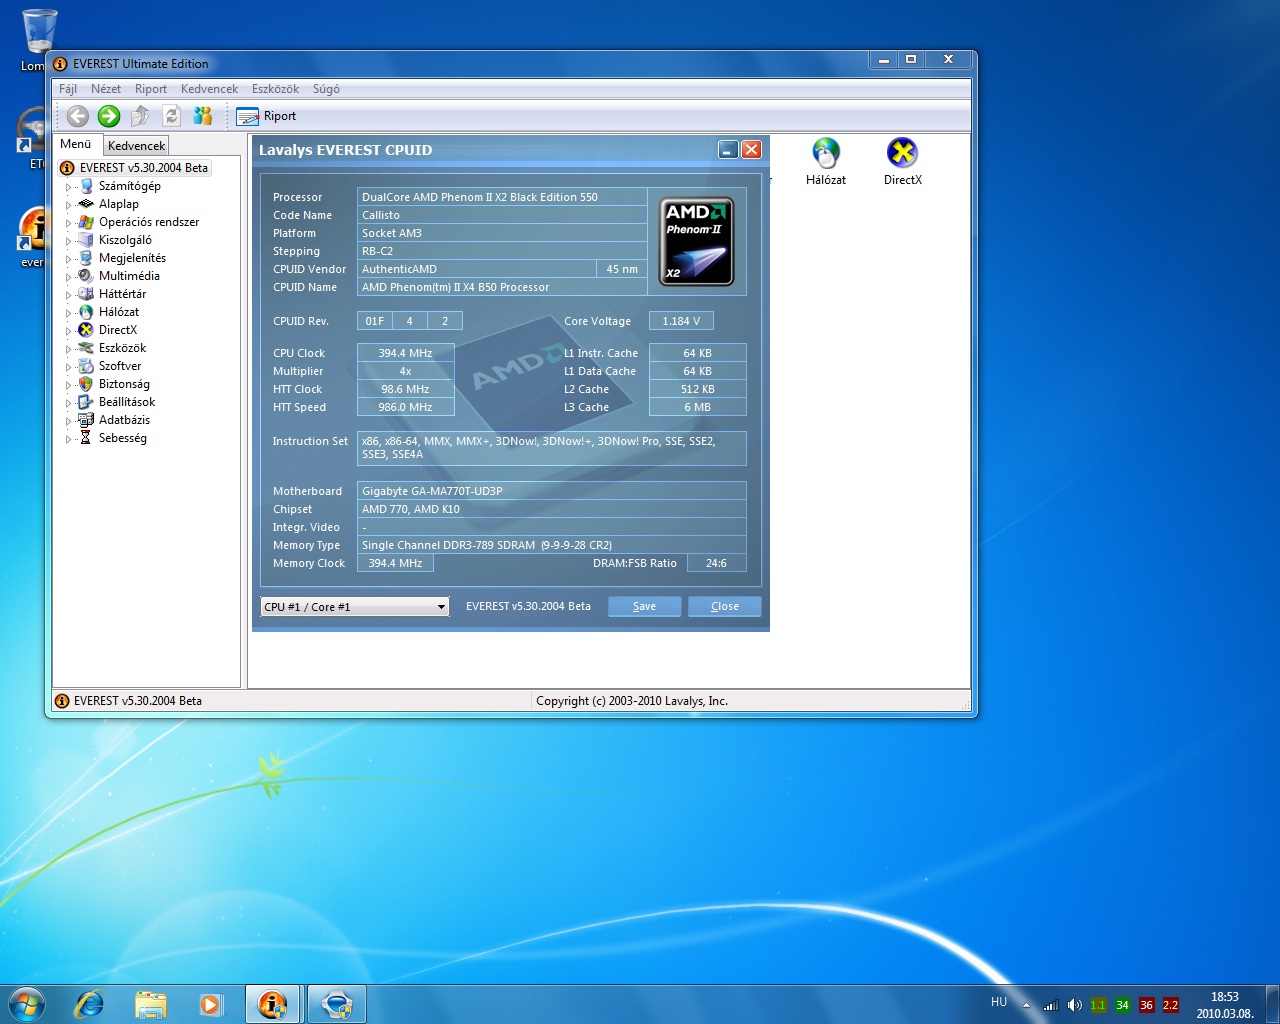Minimize the EVEREST CPUID panel
1280x1024 pixels.
coord(728,150)
